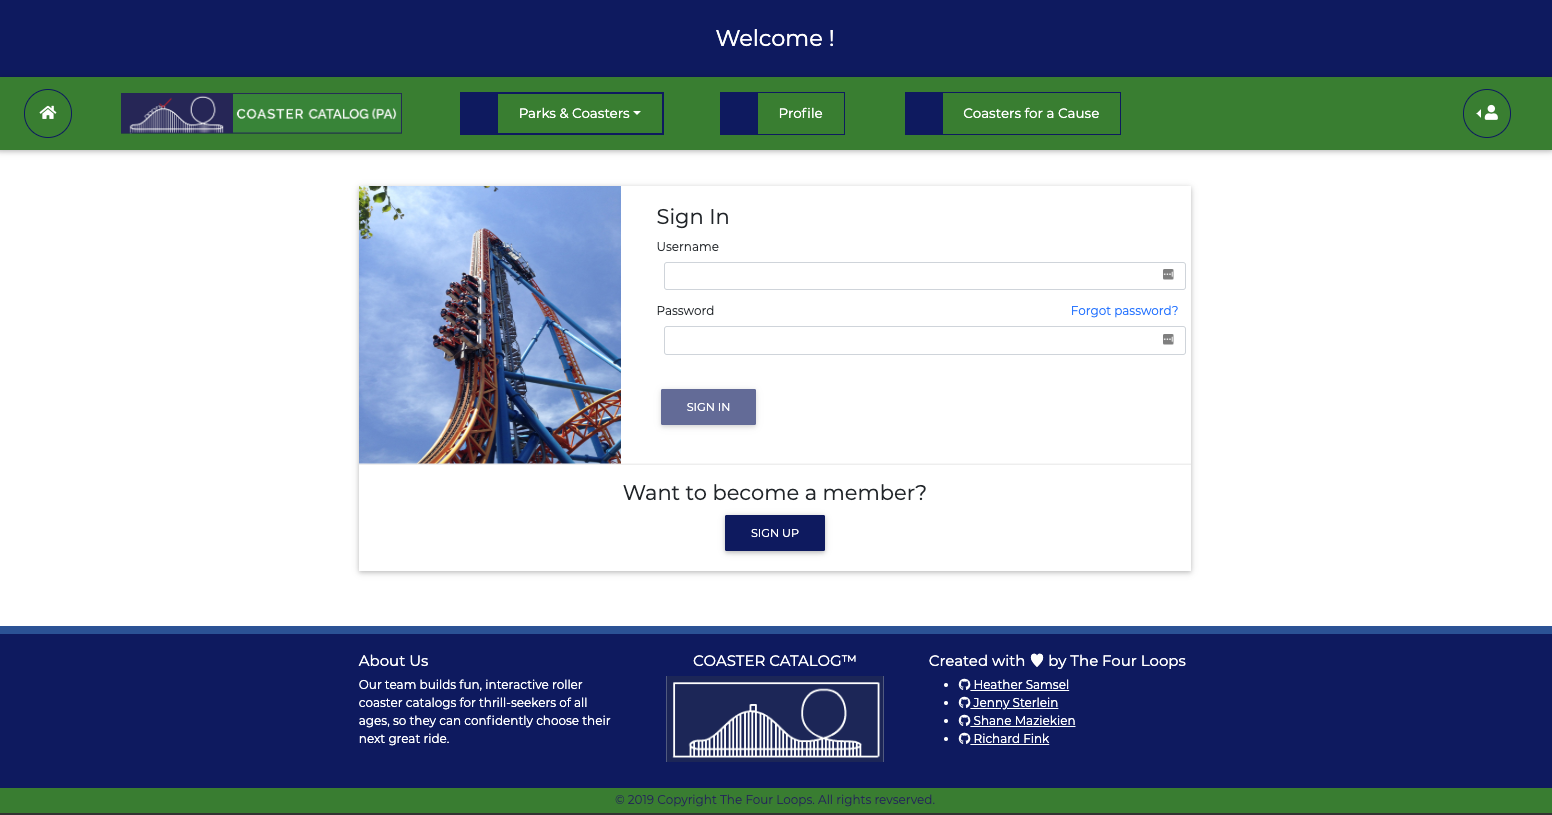Click the GitHub icon beside Jenny Sterlein
The width and height of the screenshot is (1552, 815).
click(963, 702)
